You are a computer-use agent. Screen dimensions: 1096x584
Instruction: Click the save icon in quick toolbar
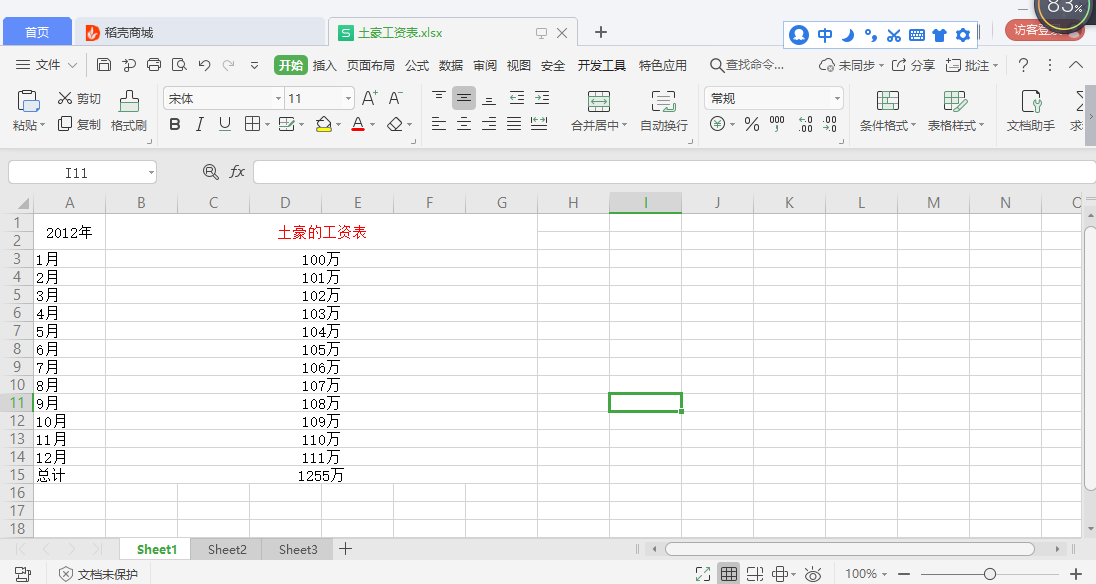point(104,65)
